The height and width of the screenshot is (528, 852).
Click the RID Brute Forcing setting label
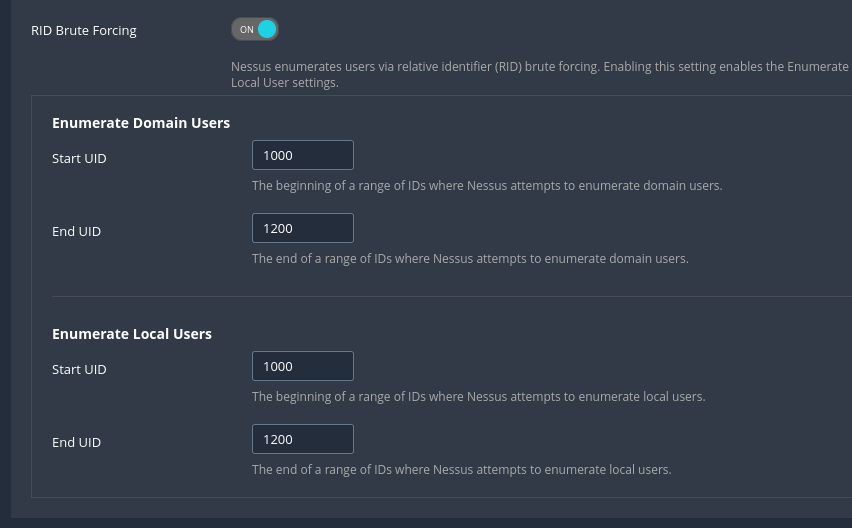84,30
